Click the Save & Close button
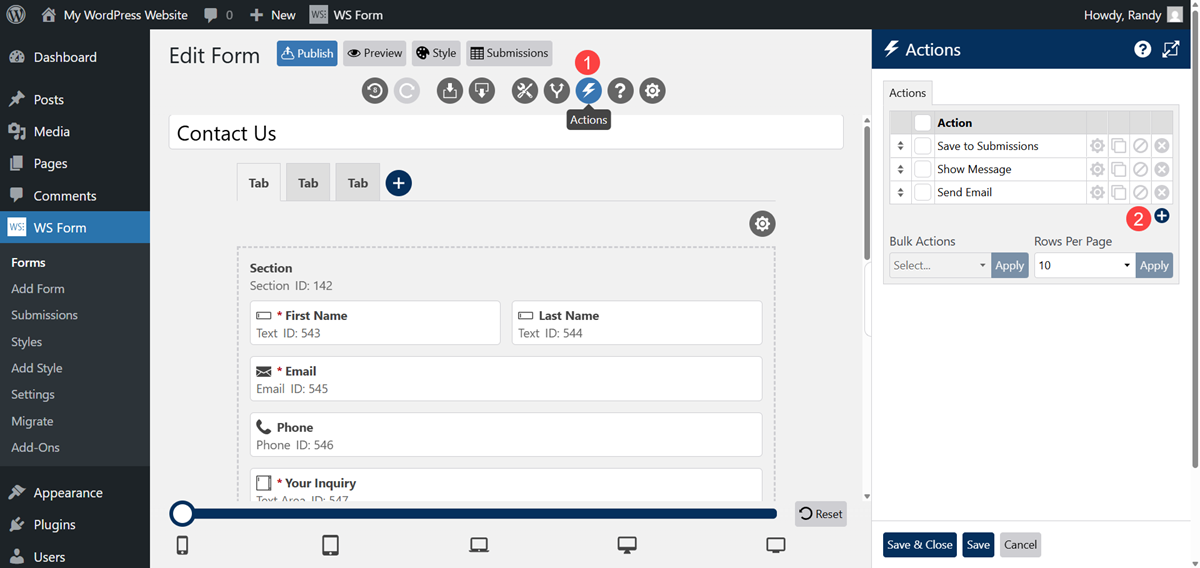The image size is (1200, 568). [x=919, y=545]
